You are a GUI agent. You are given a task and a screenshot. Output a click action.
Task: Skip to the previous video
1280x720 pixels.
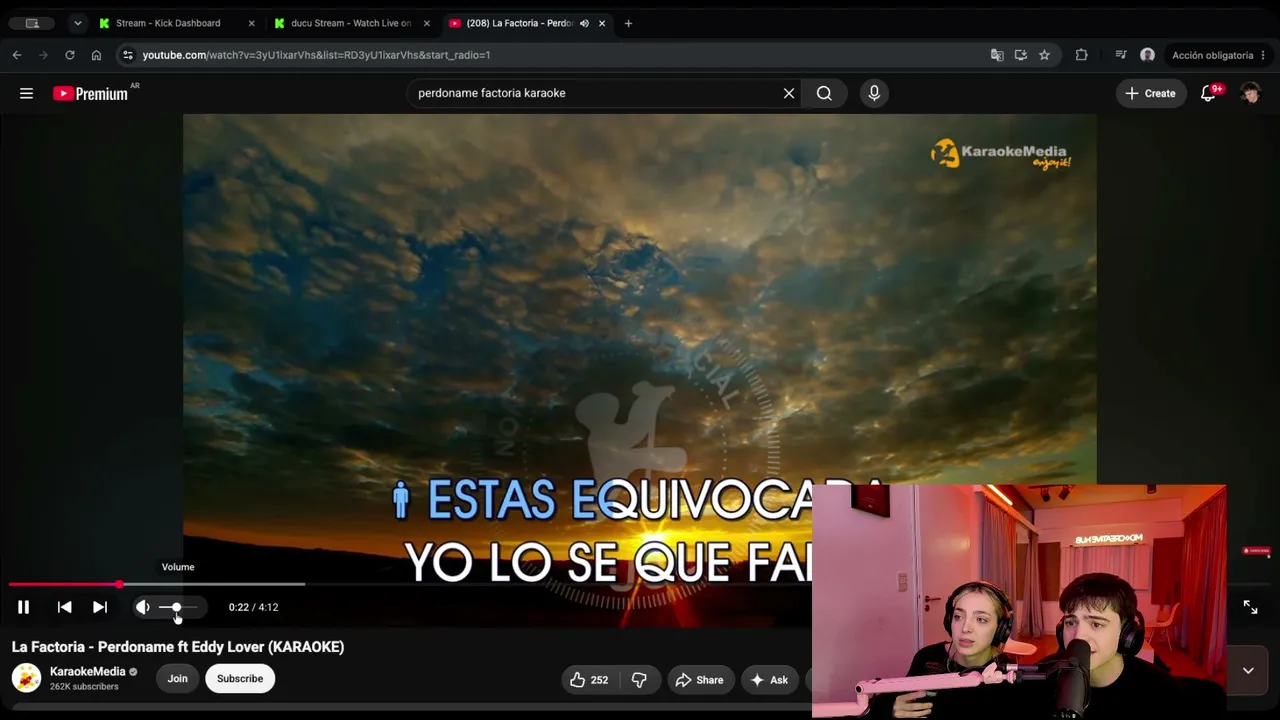coord(64,607)
